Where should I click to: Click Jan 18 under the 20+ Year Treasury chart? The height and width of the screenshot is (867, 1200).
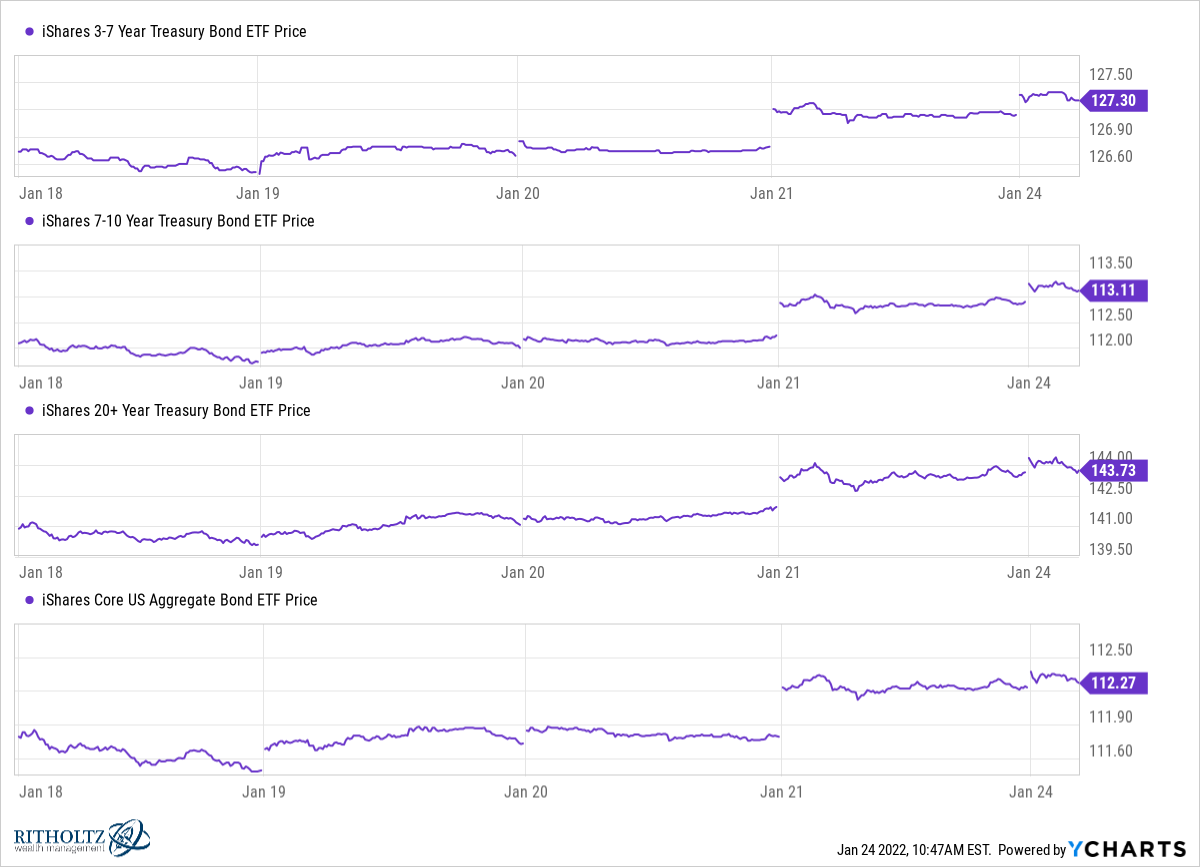click(x=41, y=573)
